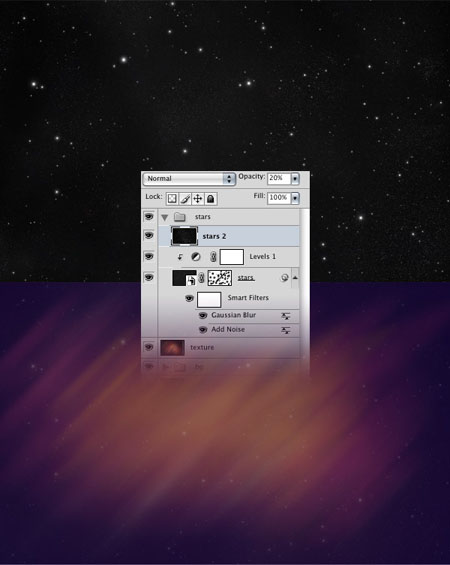
Task: Hide the texture layer
Action: tap(149, 347)
